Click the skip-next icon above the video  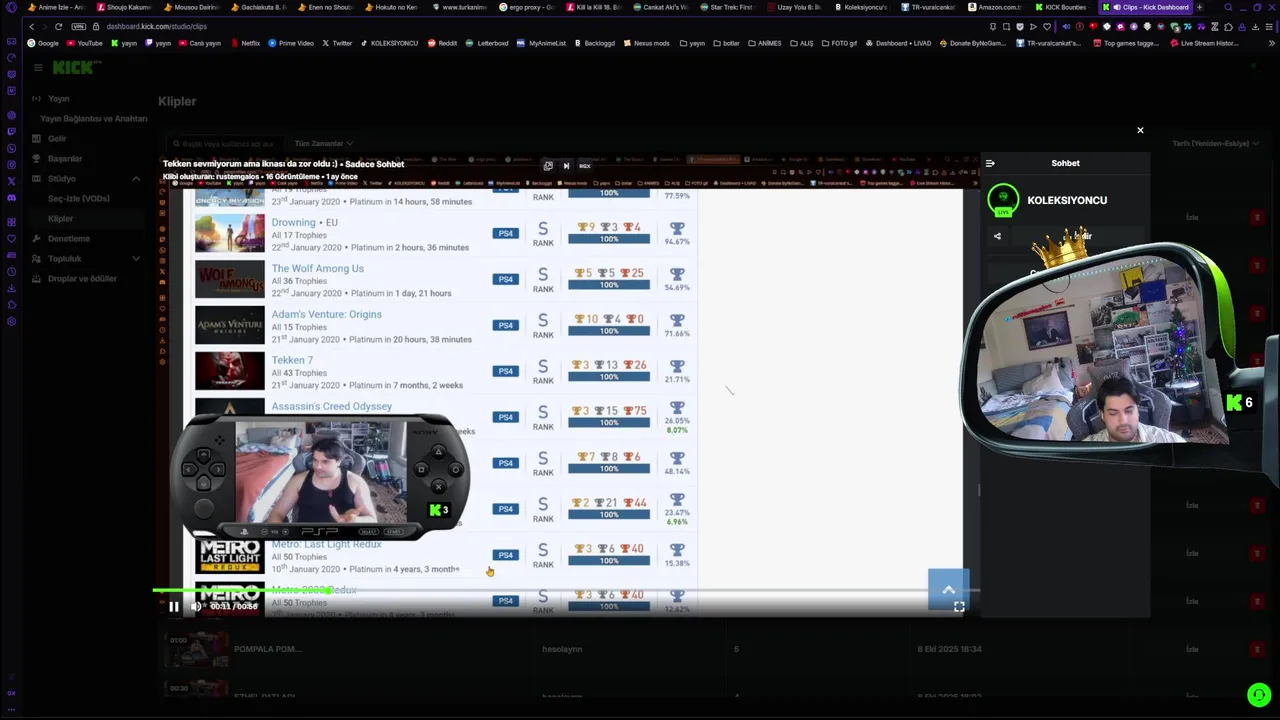566,166
